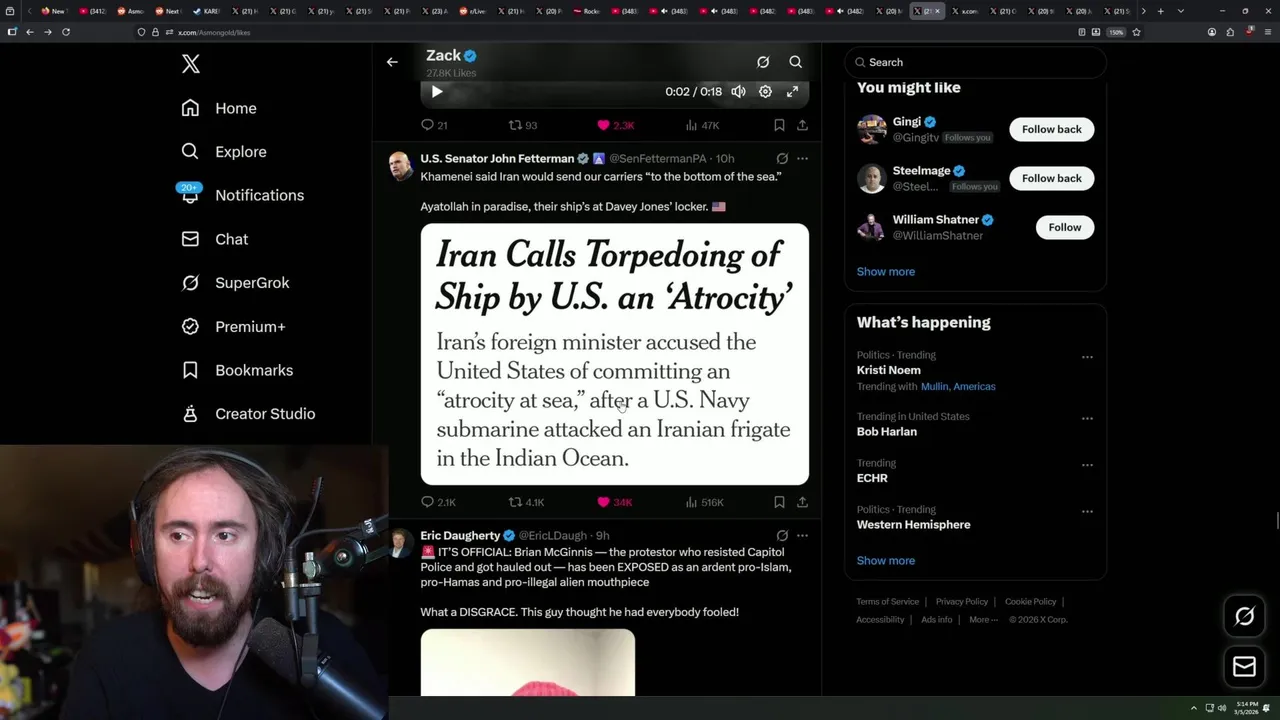Image resolution: width=1280 pixels, height=720 pixels.
Task: Open more options on Fetterman post
Action: 802,158
